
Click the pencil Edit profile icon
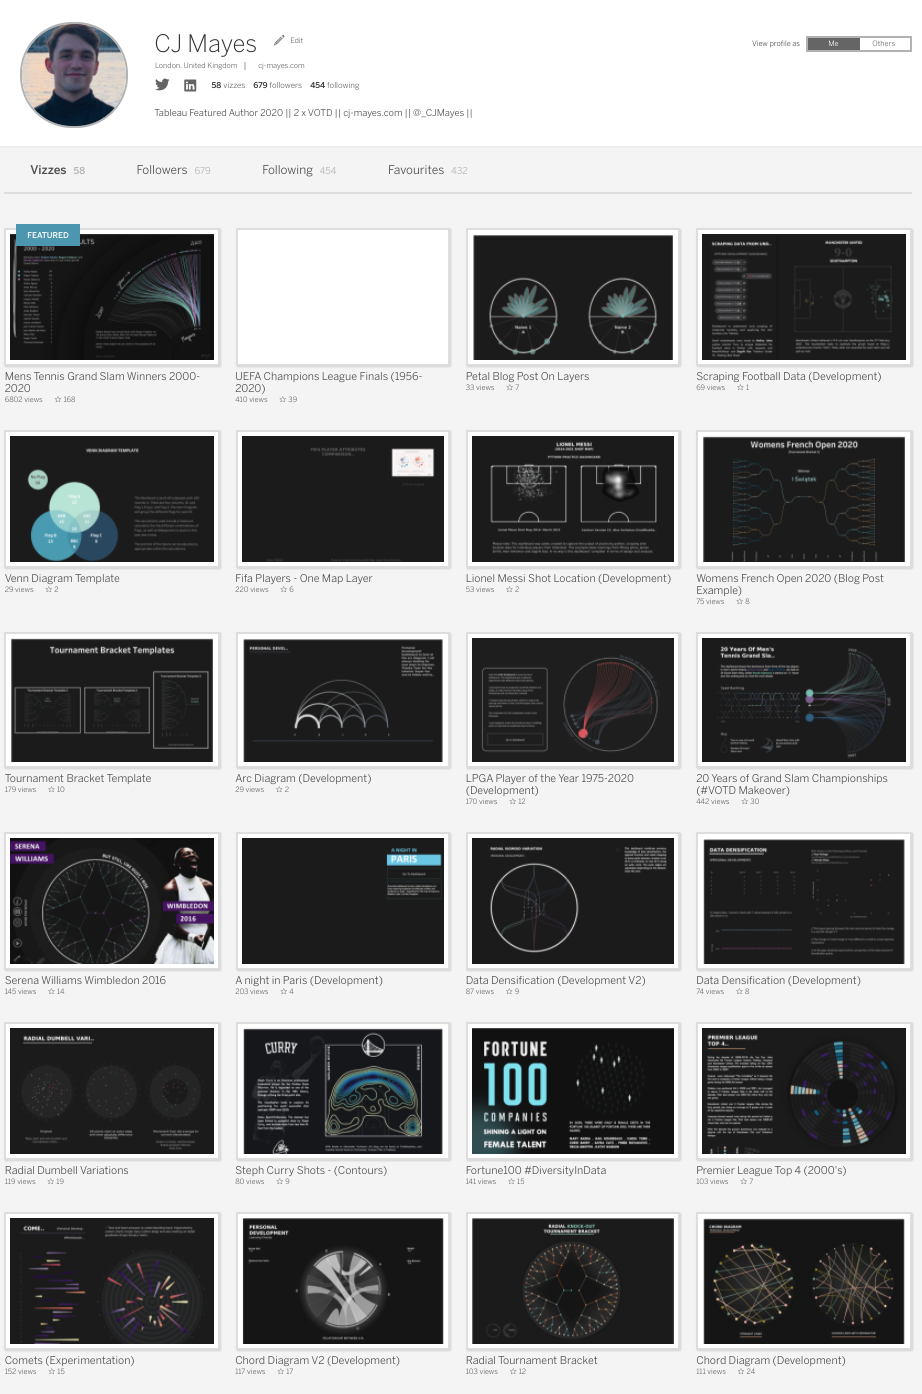[x=279, y=40]
